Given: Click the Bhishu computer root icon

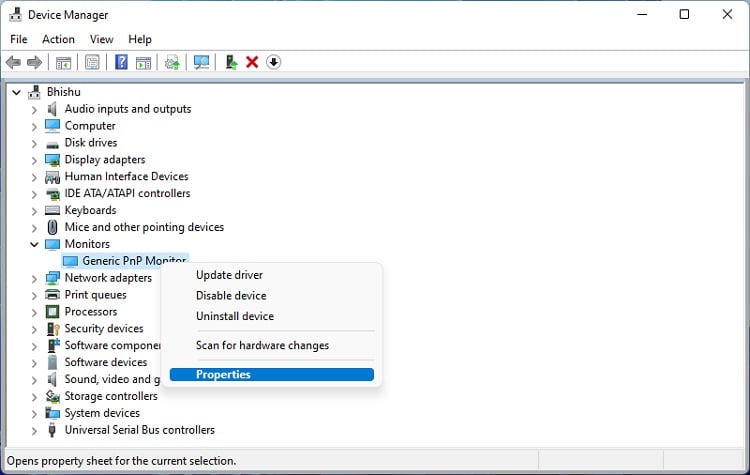Looking at the screenshot, I should [x=34, y=92].
